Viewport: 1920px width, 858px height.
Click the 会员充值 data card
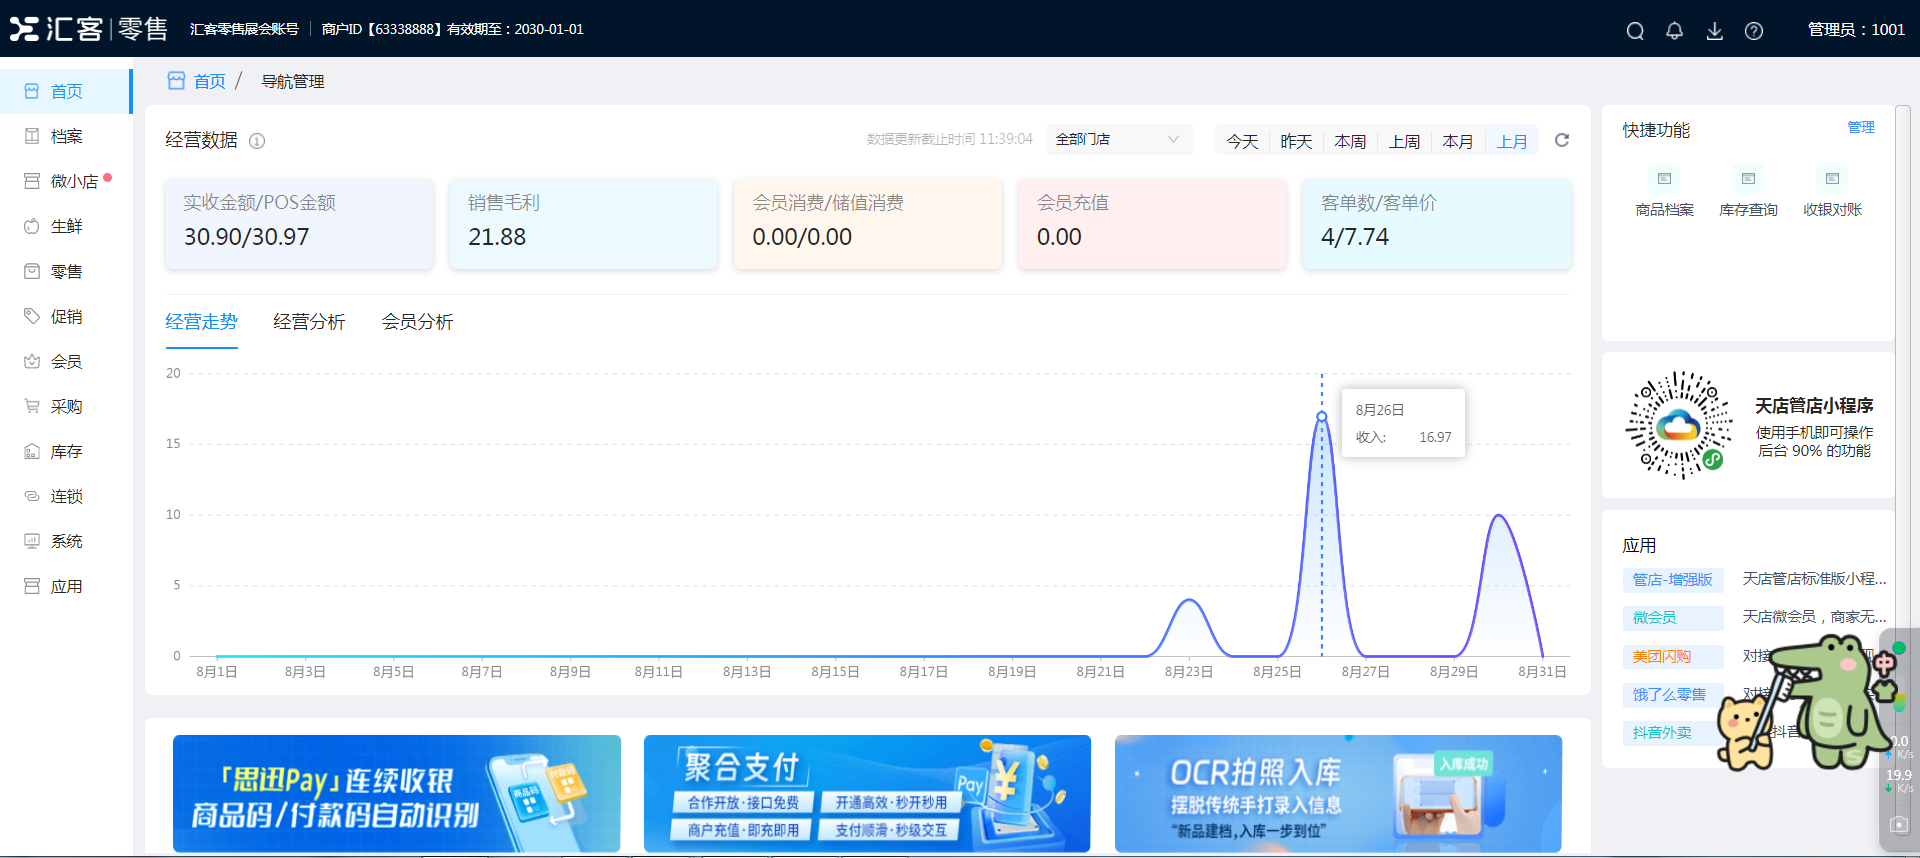pos(1152,223)
